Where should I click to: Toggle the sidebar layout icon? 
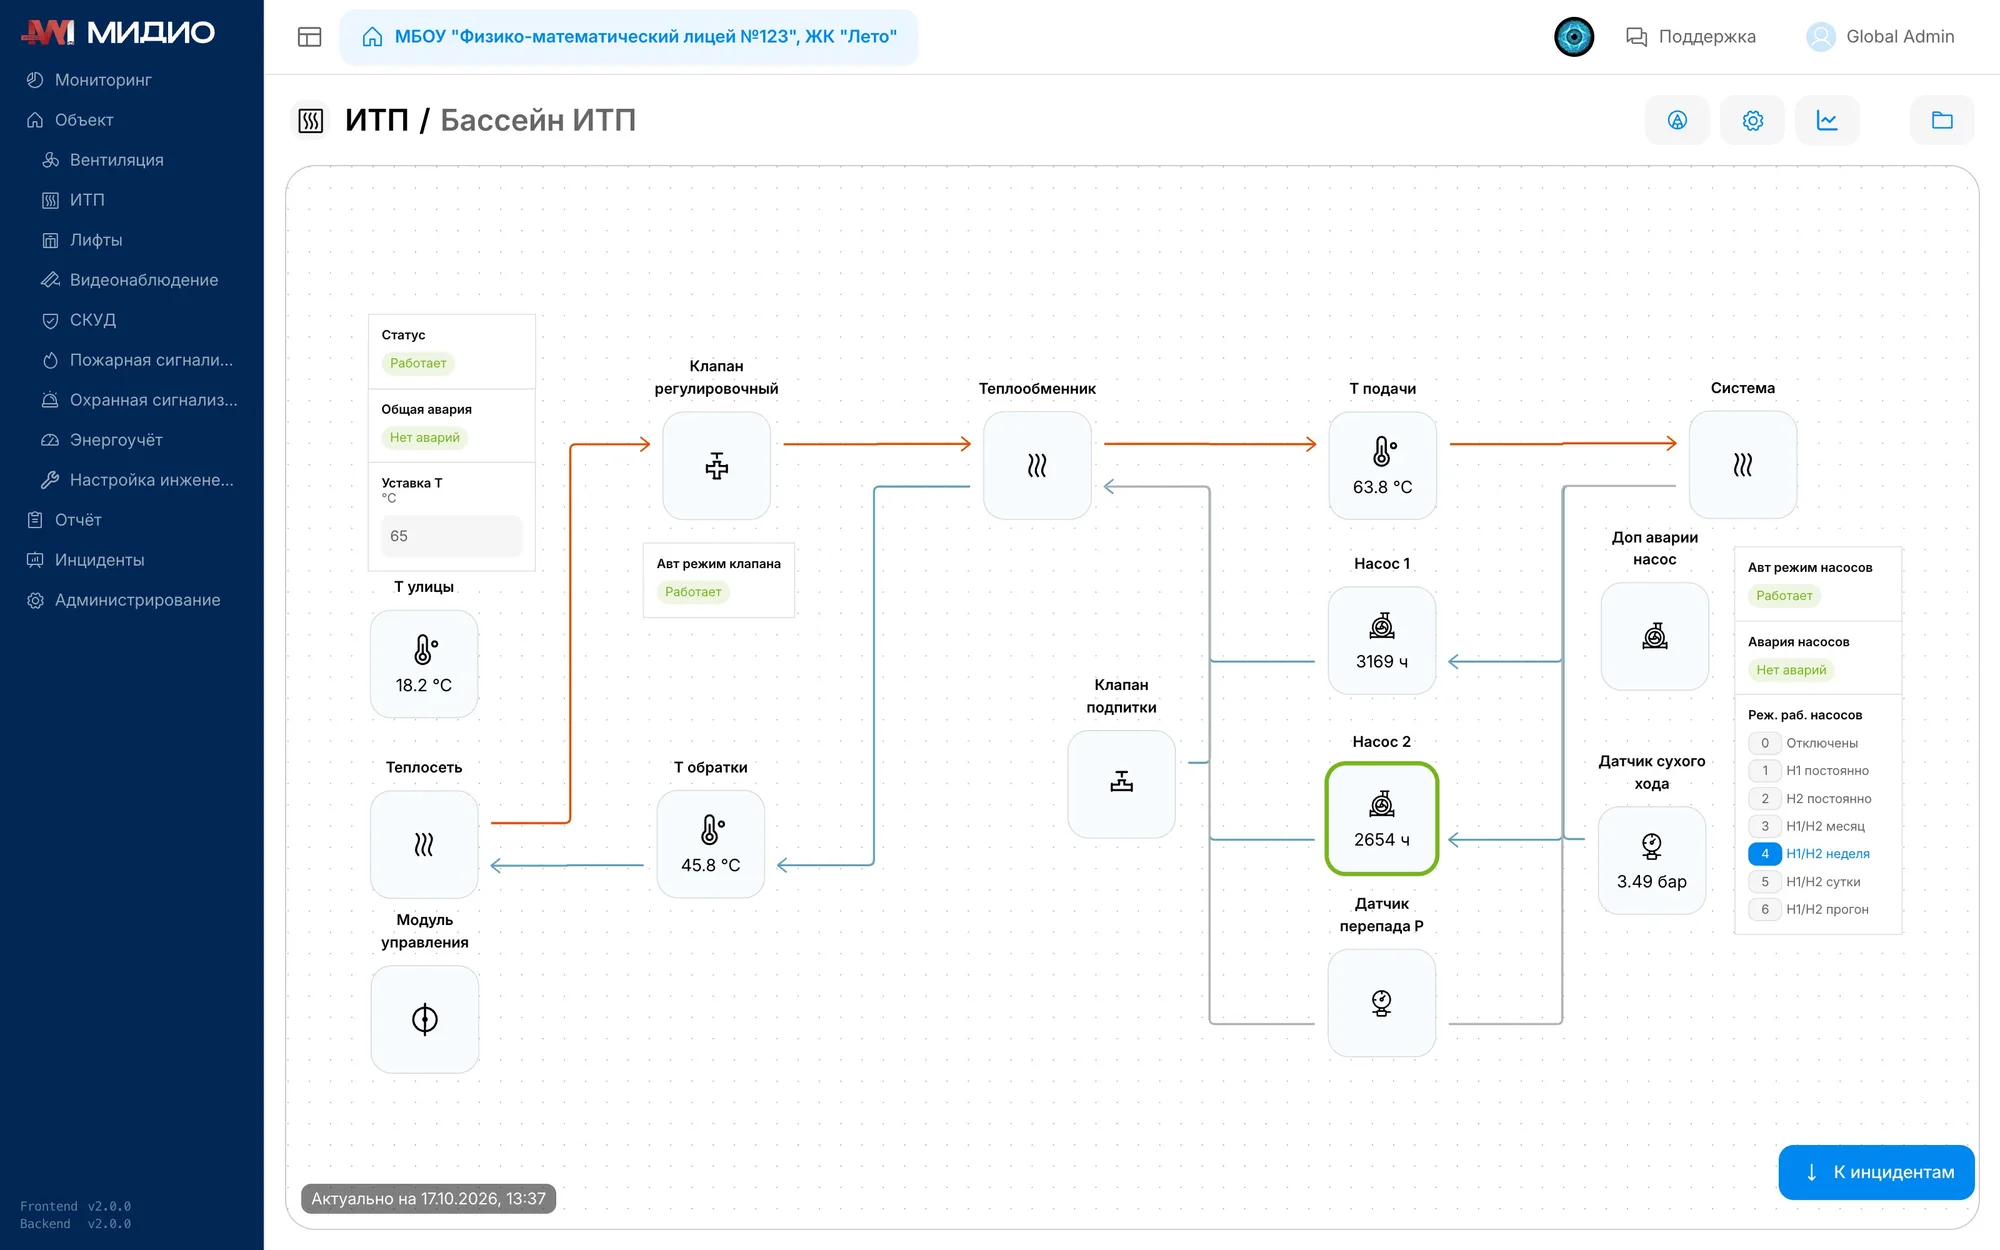[309, 37]
